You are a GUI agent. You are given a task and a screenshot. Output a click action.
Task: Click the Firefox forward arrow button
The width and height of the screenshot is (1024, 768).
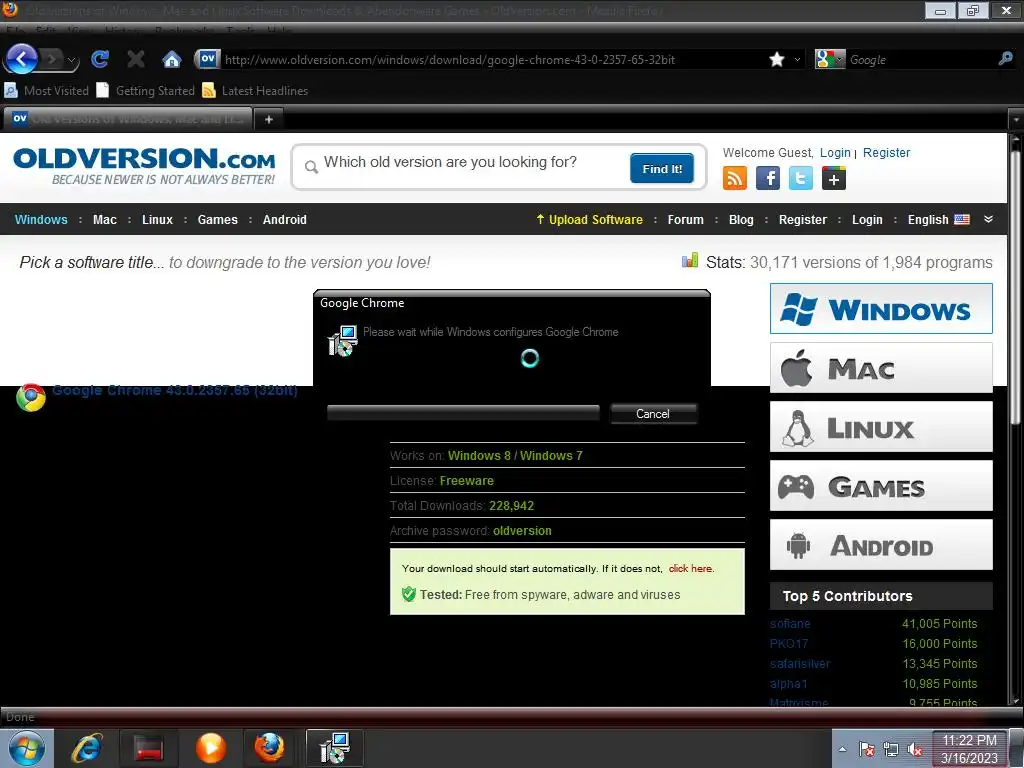[x=52, y=60]
